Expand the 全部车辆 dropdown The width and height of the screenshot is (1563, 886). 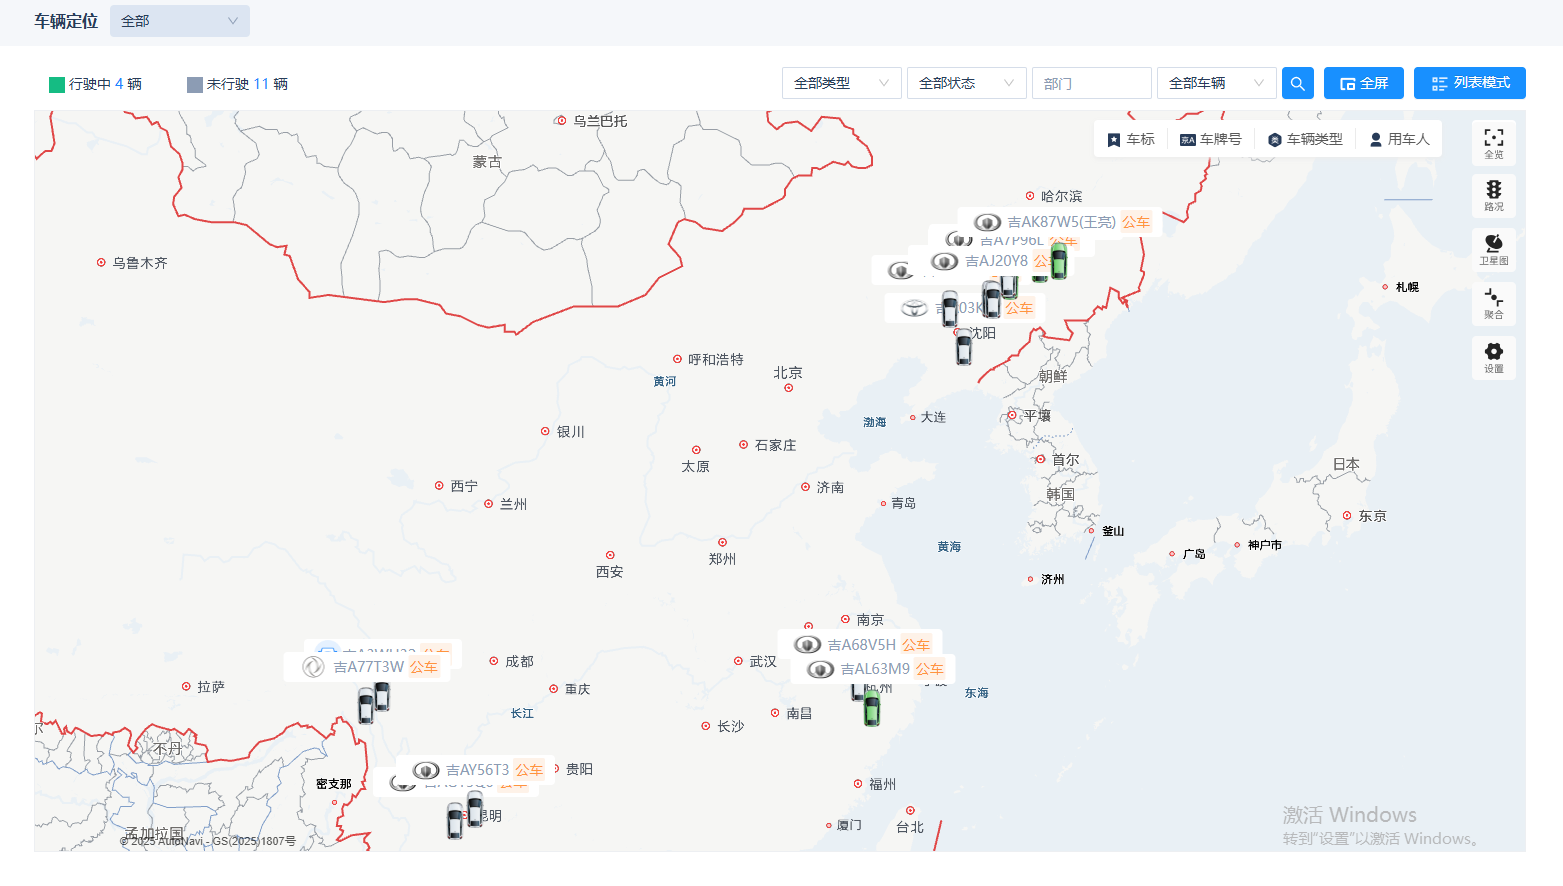[1216, 83]
